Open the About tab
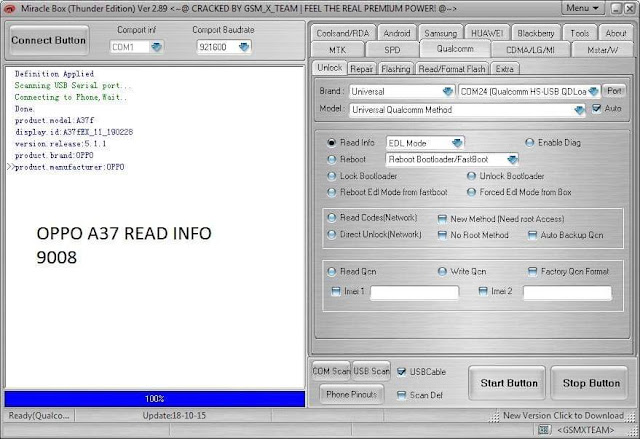 [x=616, y=33]
